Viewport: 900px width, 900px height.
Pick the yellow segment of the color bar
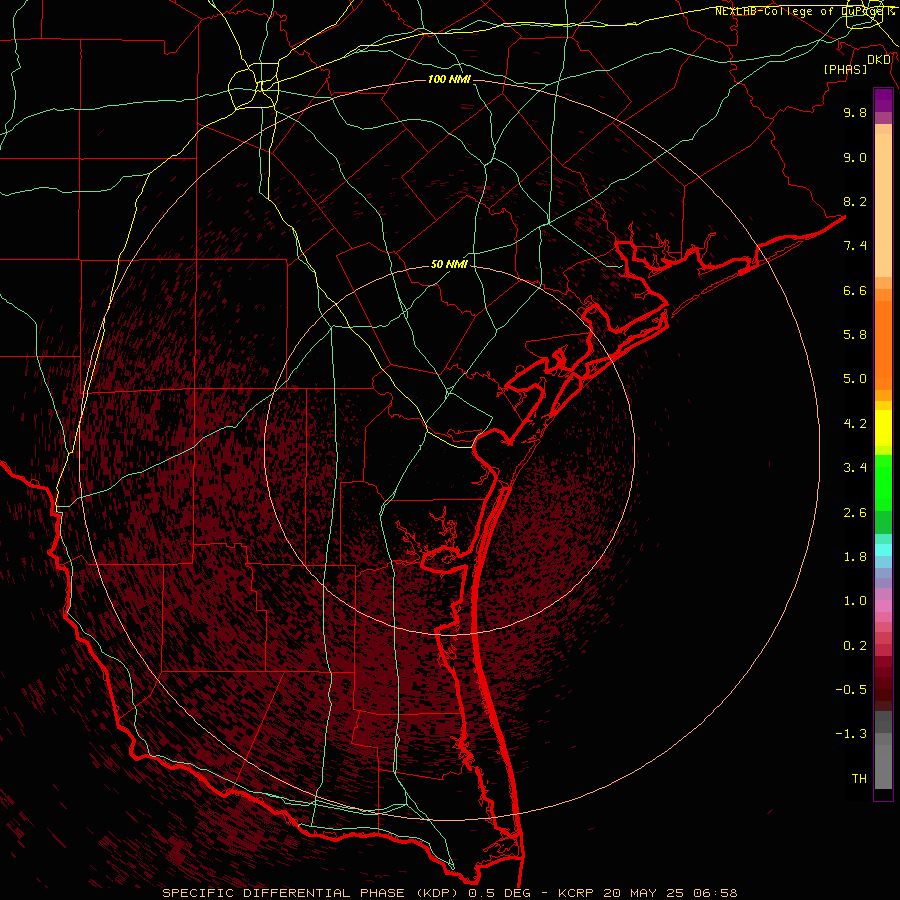point(883,428)
